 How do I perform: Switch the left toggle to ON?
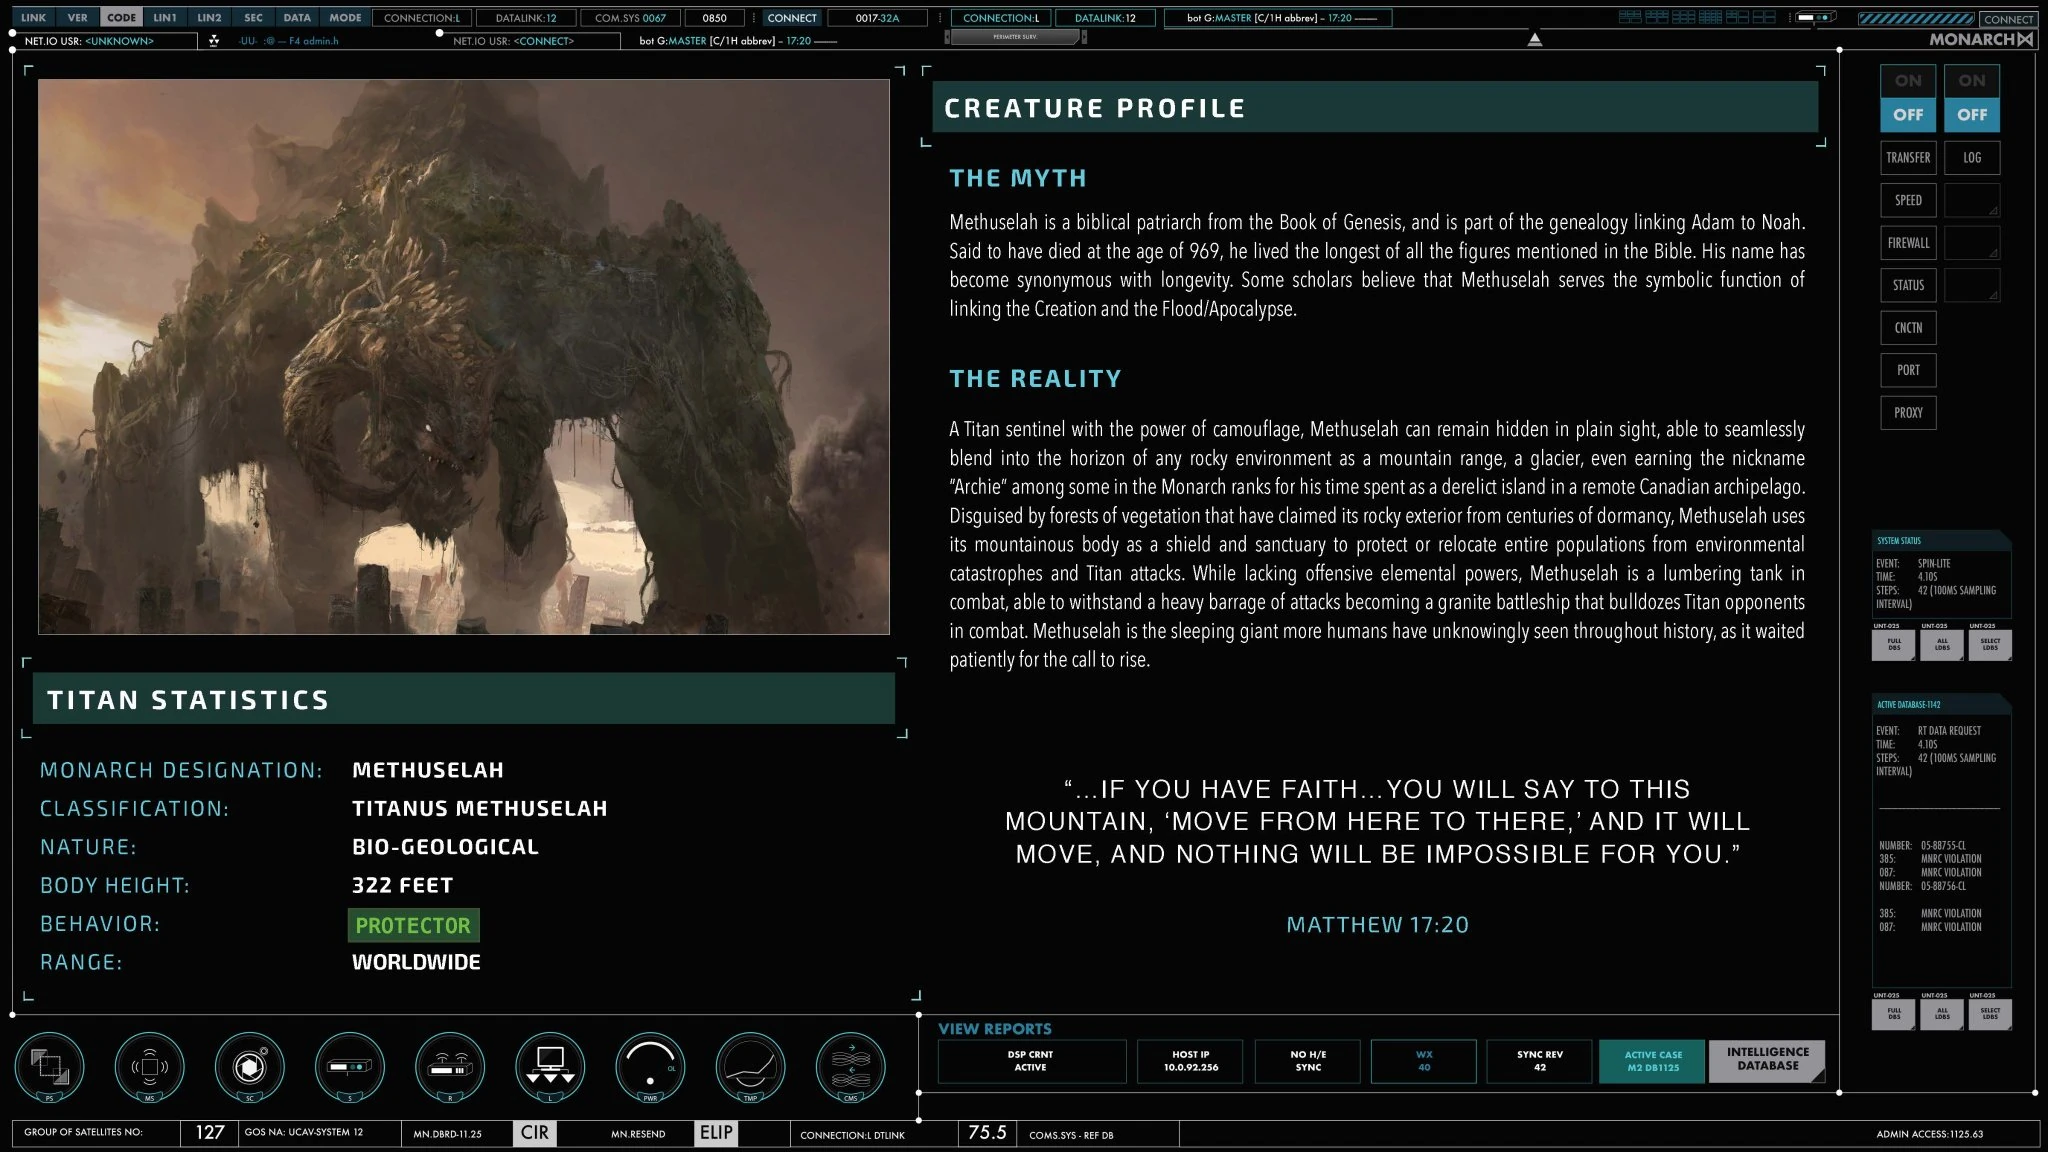(x=1908, y=81)
